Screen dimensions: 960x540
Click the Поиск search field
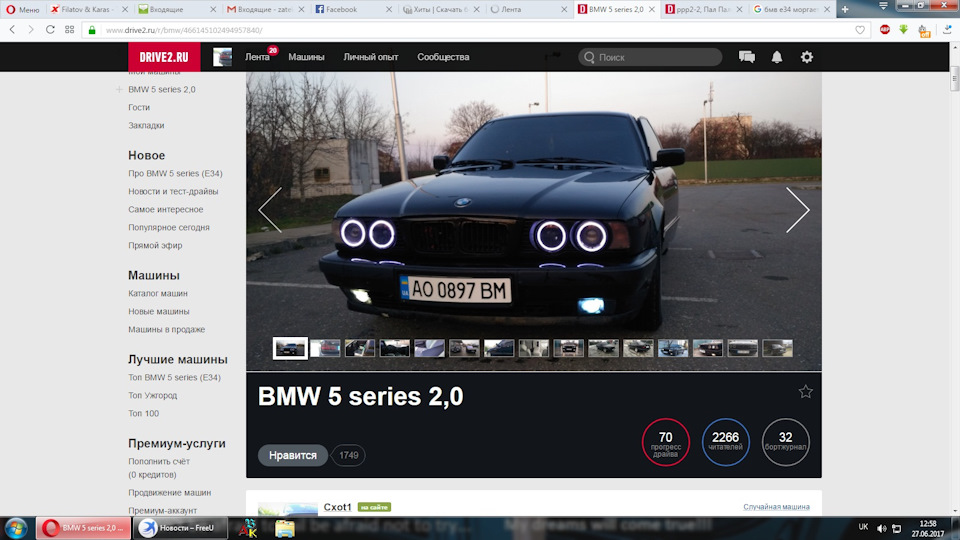[x=650, y=57]
